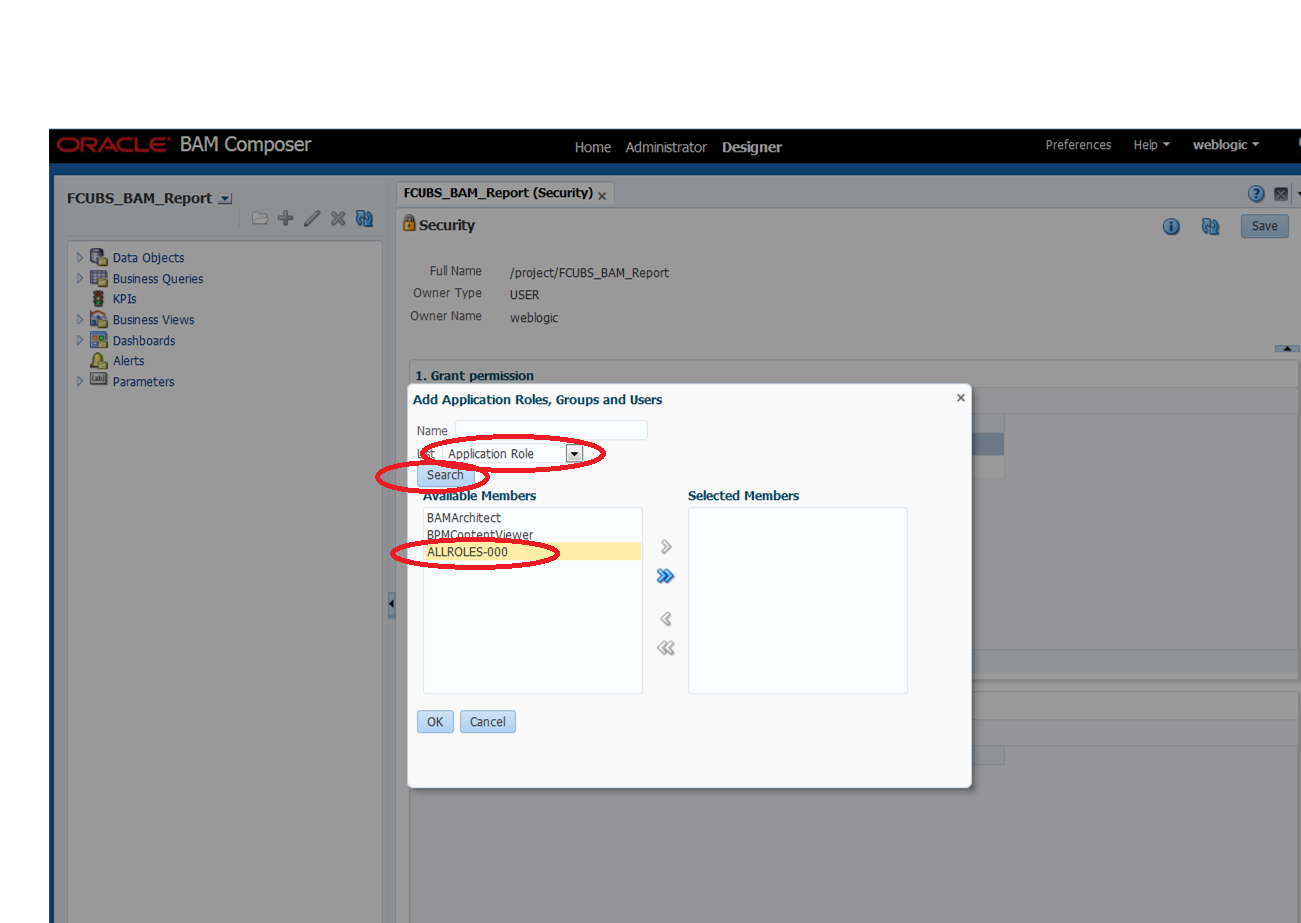Click the Data Objects database icon

[x=98, y=257]
